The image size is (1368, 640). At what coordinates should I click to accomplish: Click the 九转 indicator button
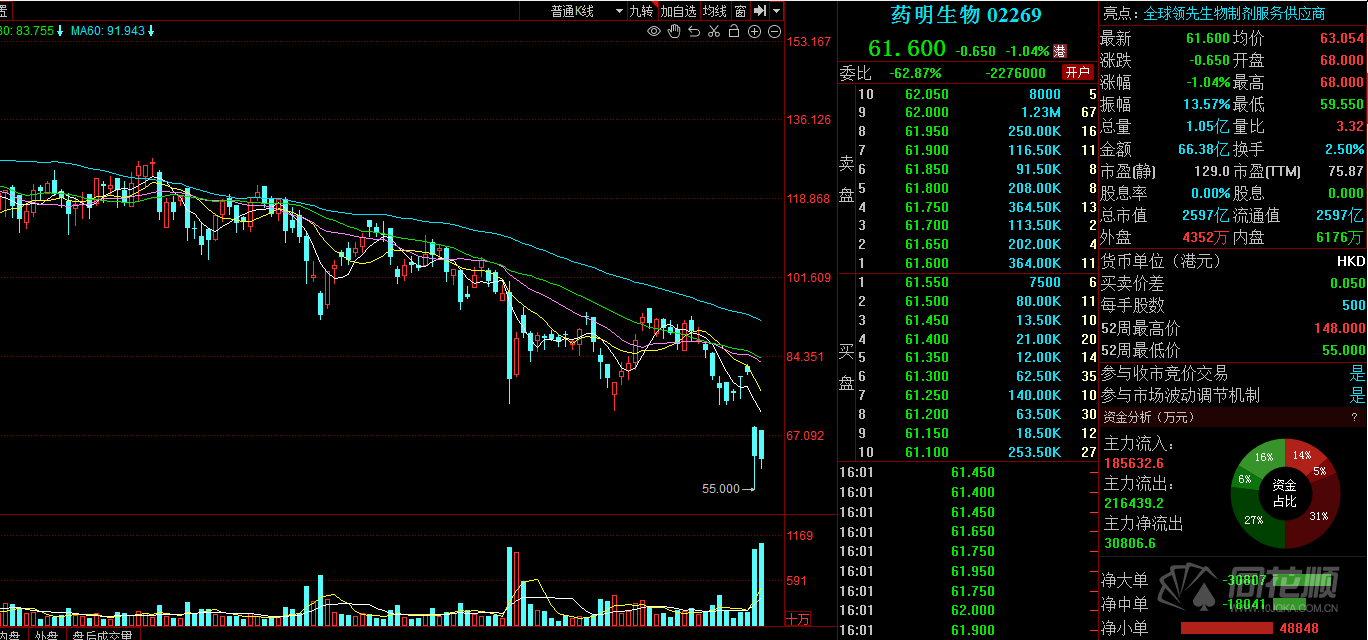[x=642, y=11]
